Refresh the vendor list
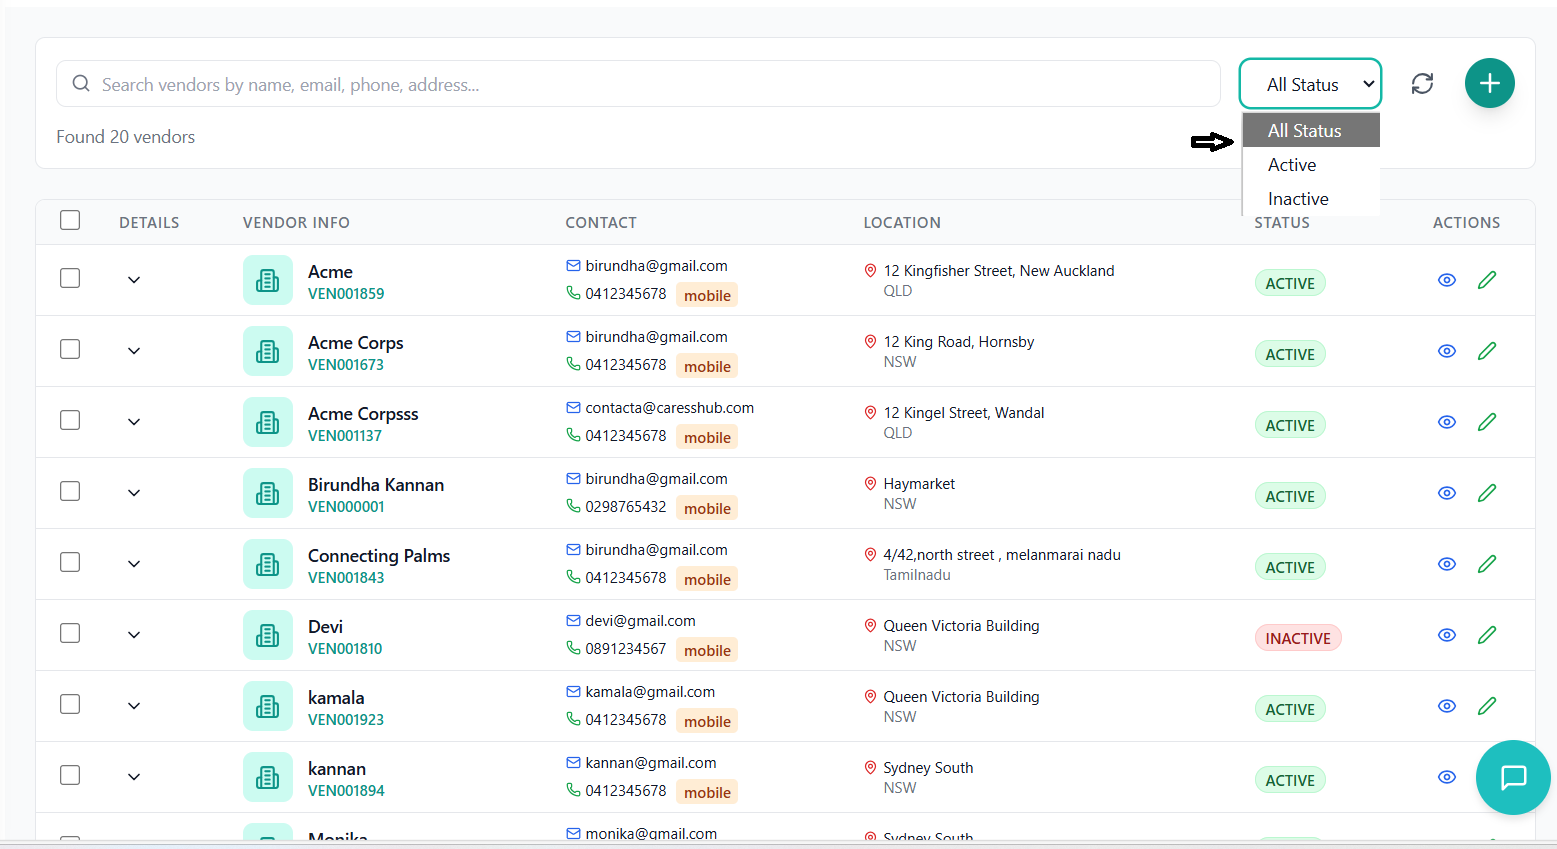The width and height of the screenshot is (1557, 849). click(x=1422, y=83)
